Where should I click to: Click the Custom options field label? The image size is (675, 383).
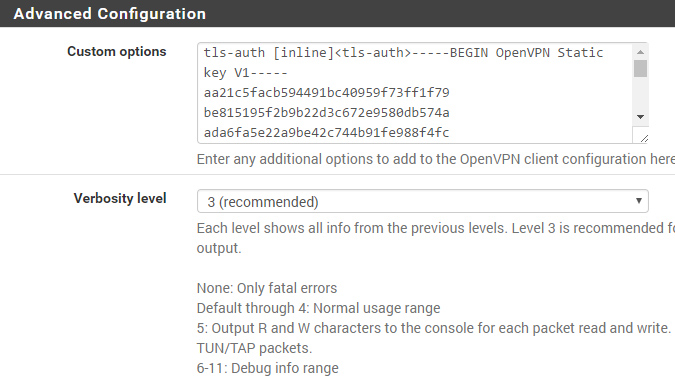click(117, 52)
